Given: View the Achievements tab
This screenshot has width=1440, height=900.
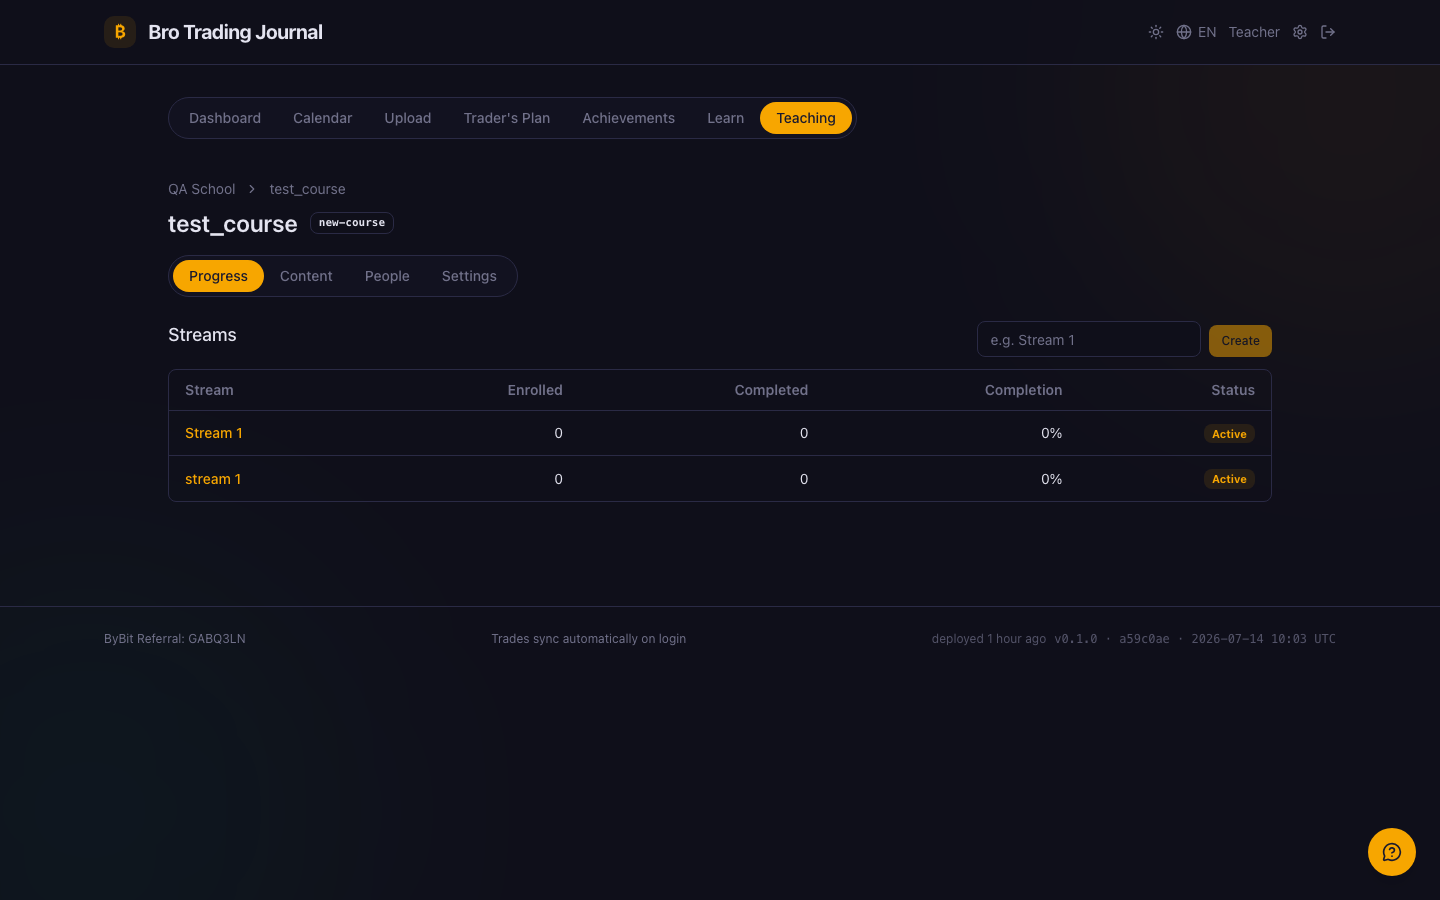Looking at the screenshot, I should tap(628, 118).
